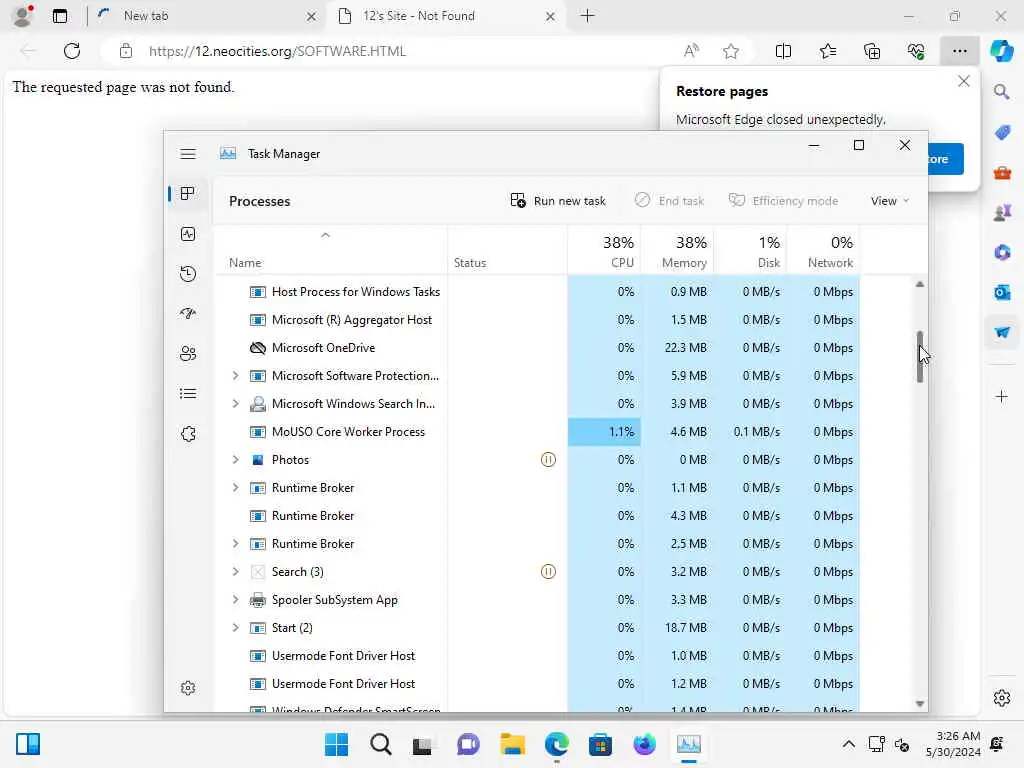1024x768 pixels.
Task: Open Edge split screen icon
Action: tap(783, 51)
